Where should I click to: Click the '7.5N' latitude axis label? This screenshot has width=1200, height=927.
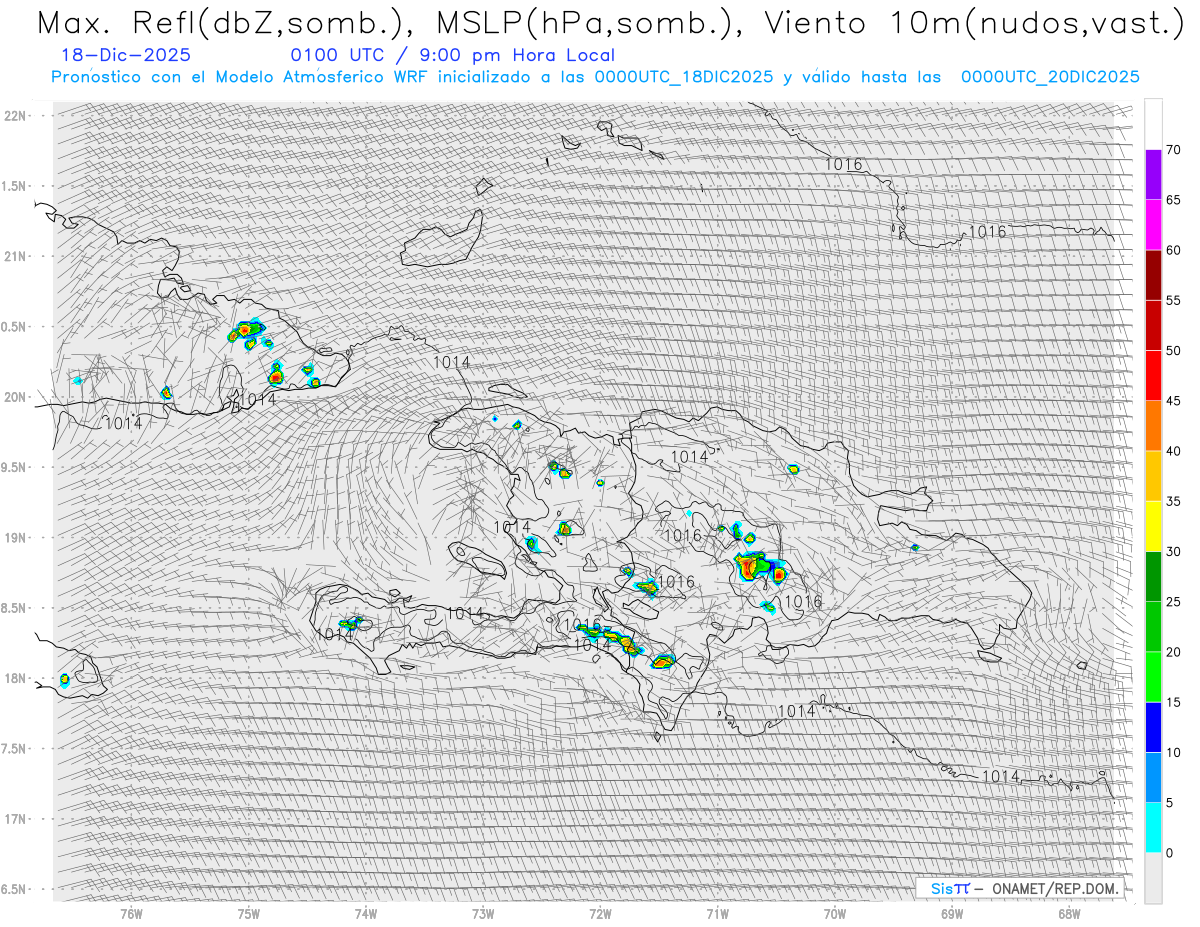coord(15,748)
